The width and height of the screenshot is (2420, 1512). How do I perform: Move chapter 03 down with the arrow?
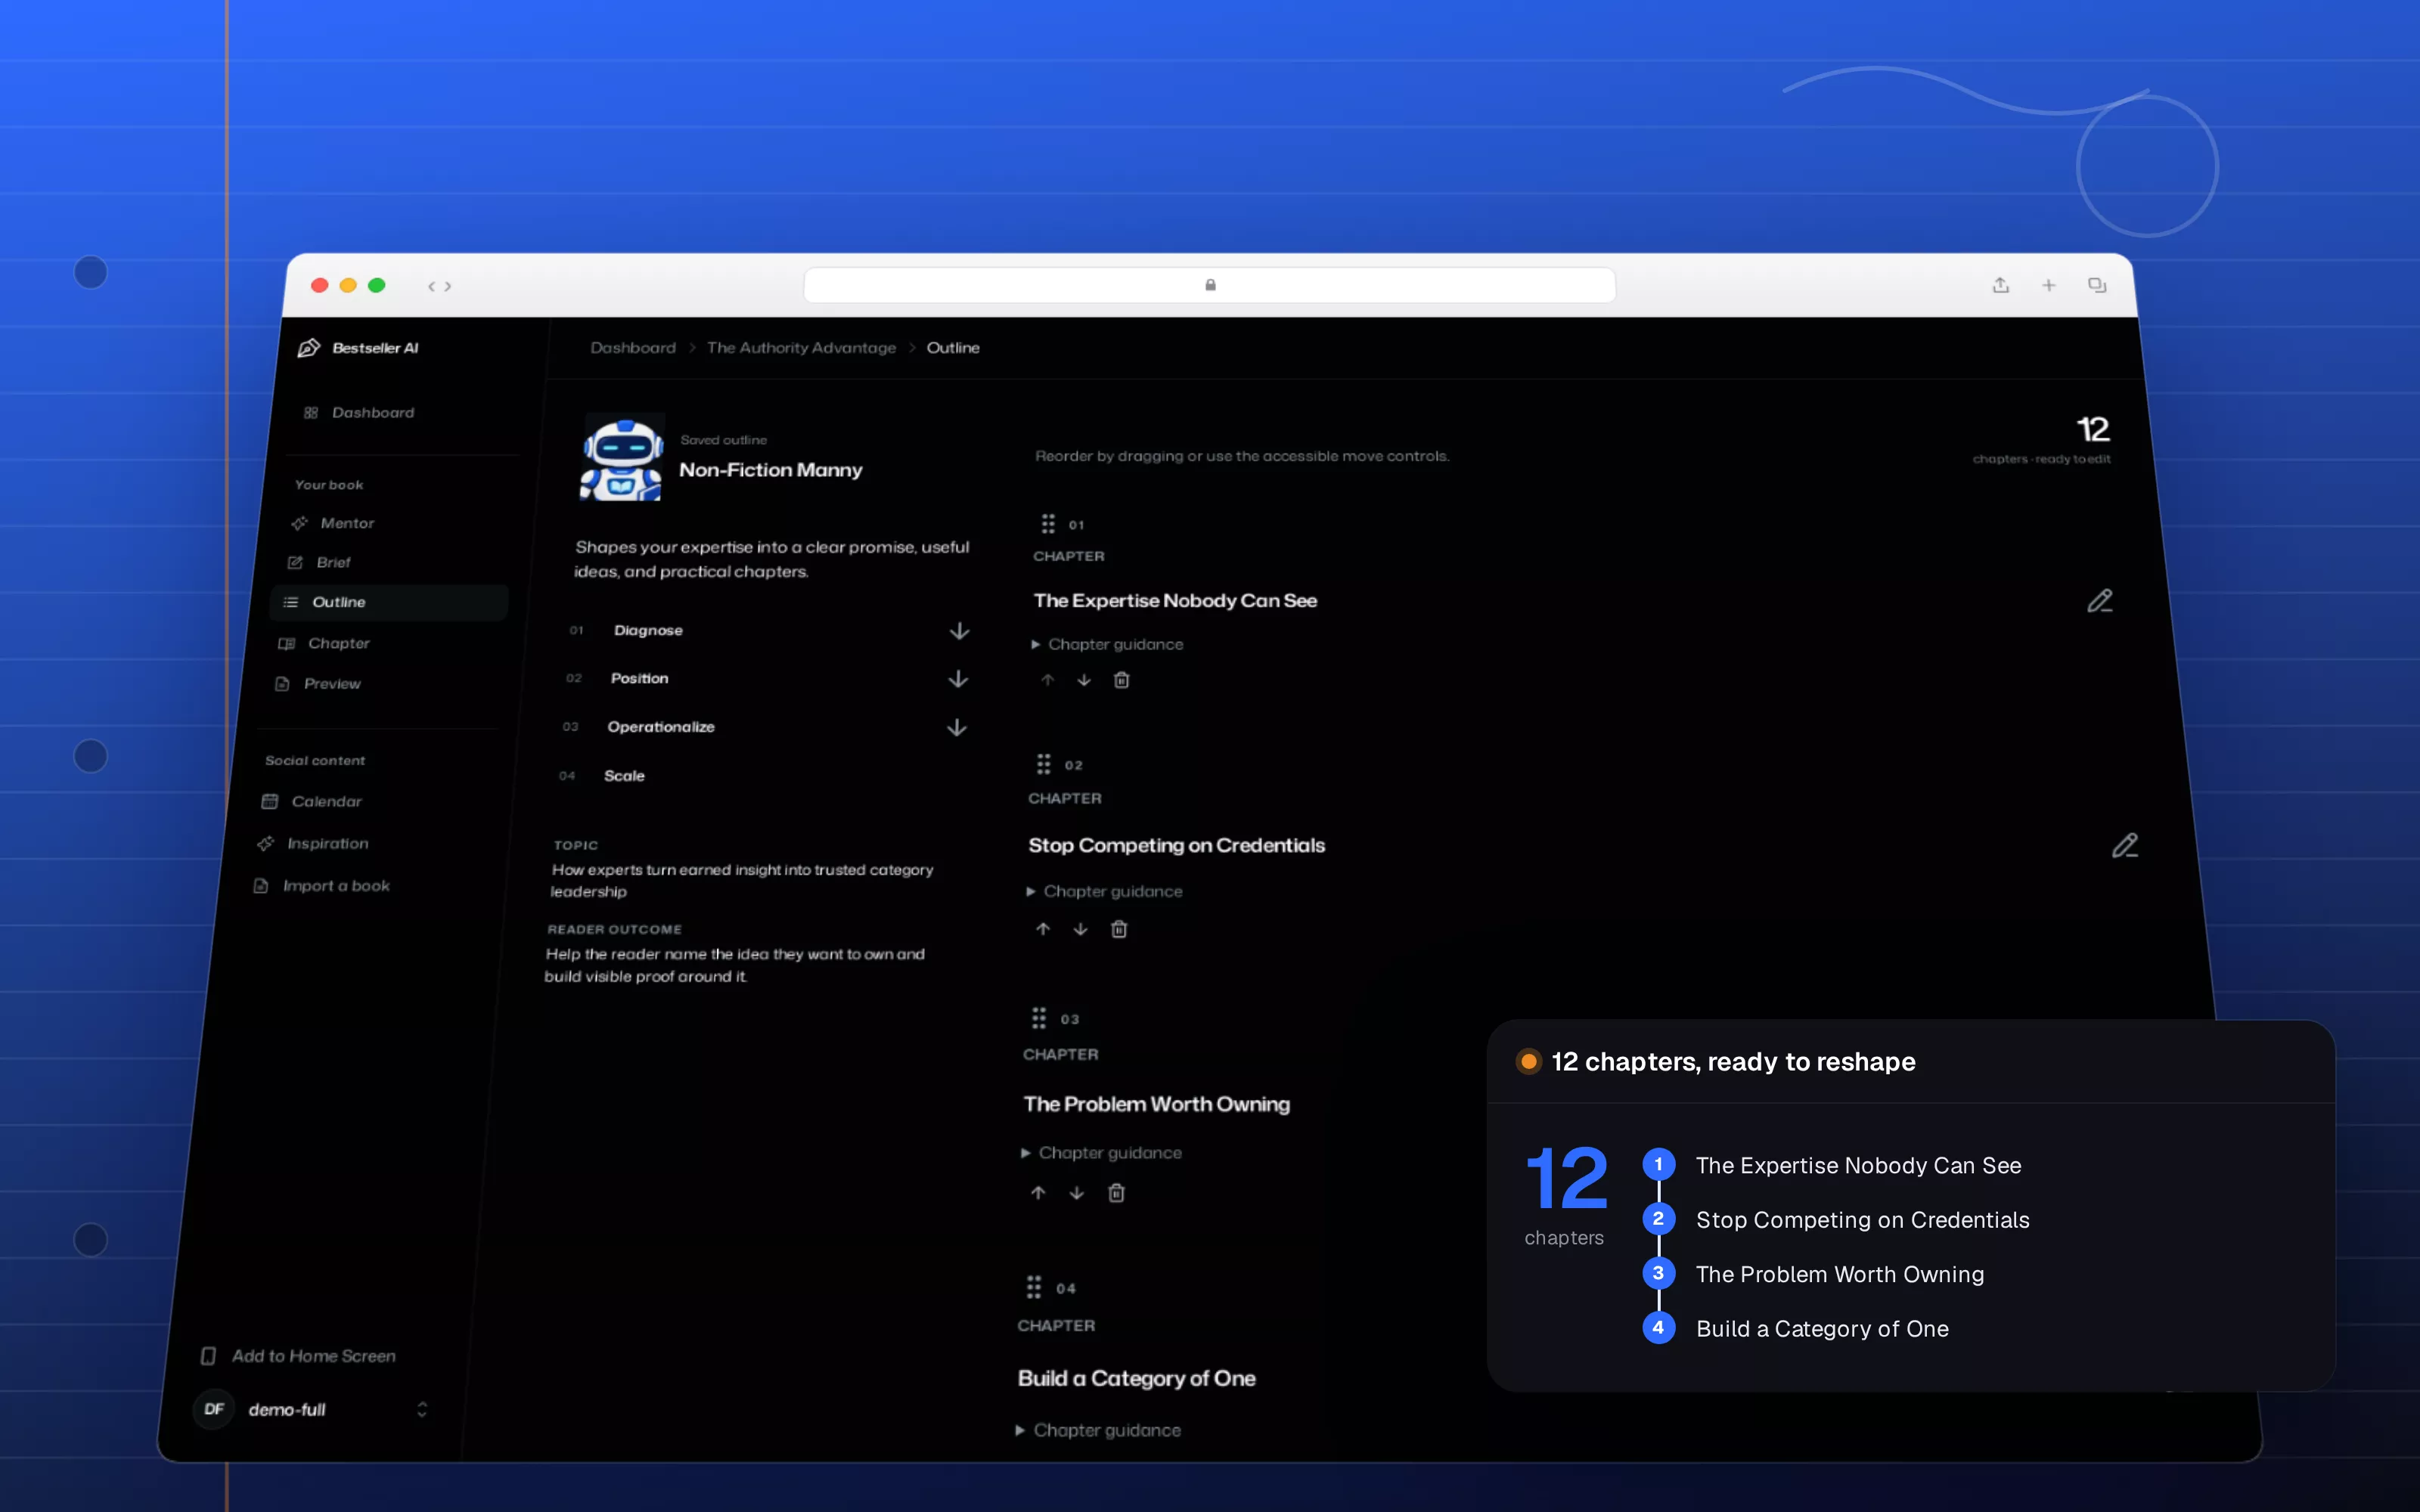click(x=1076, y=1193)
